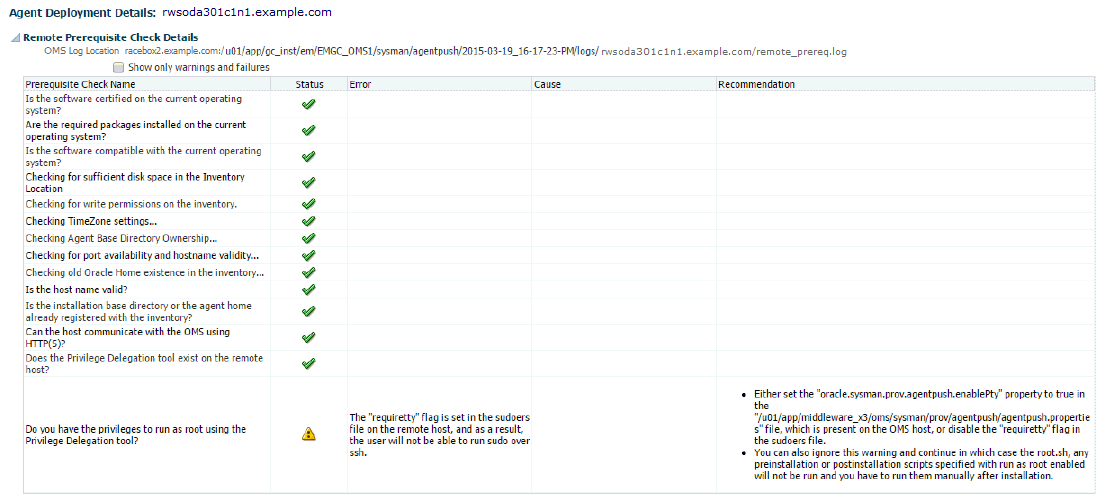
Task: Collapse Remote Prerequisite Check Details section
Action: pos(15,38)
